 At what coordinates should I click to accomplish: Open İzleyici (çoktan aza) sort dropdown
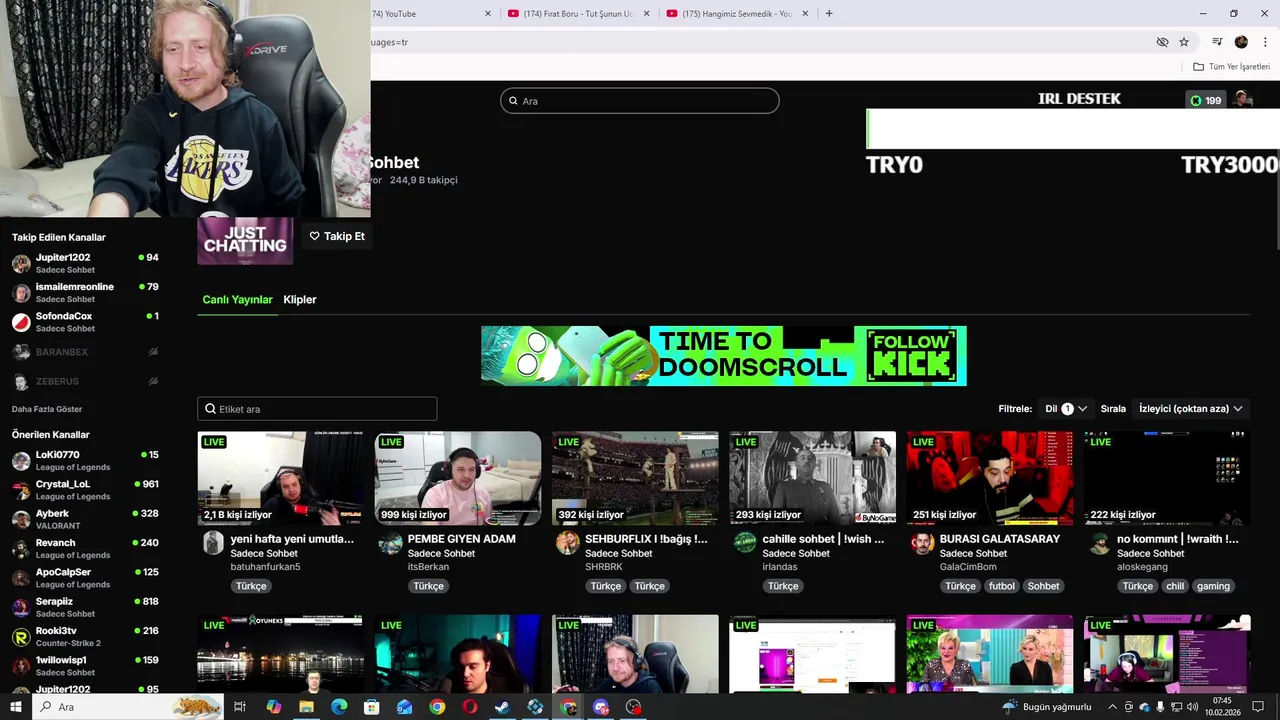1190,409
